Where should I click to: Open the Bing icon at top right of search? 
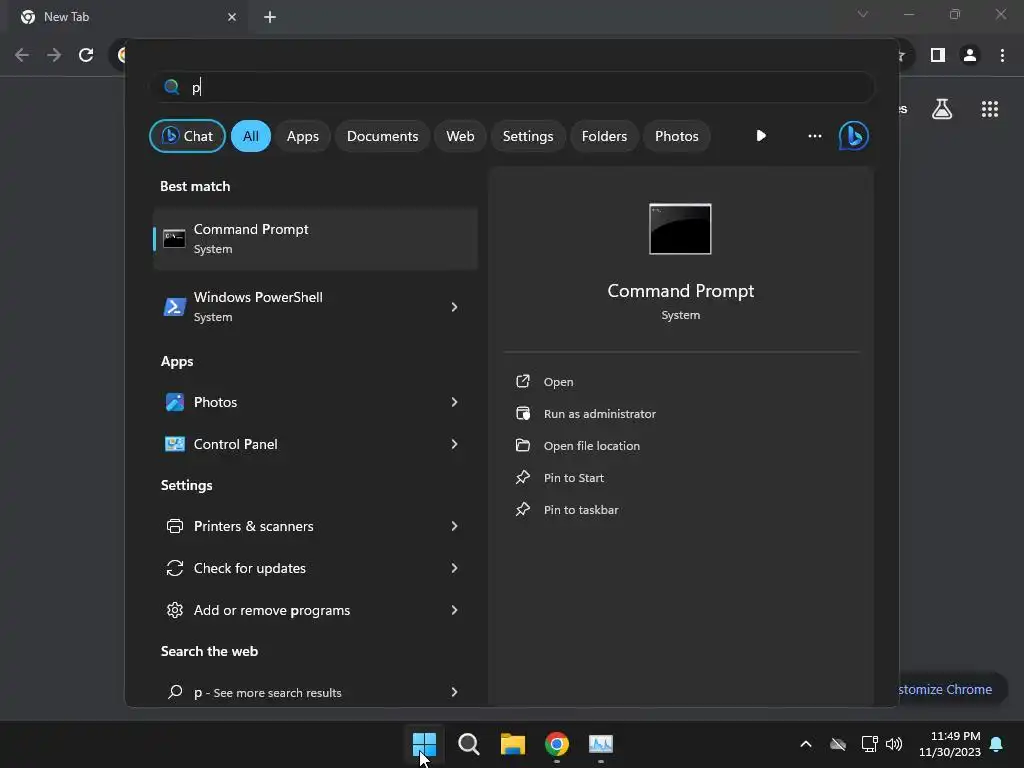pyautogui.click(x=854, y=136)
